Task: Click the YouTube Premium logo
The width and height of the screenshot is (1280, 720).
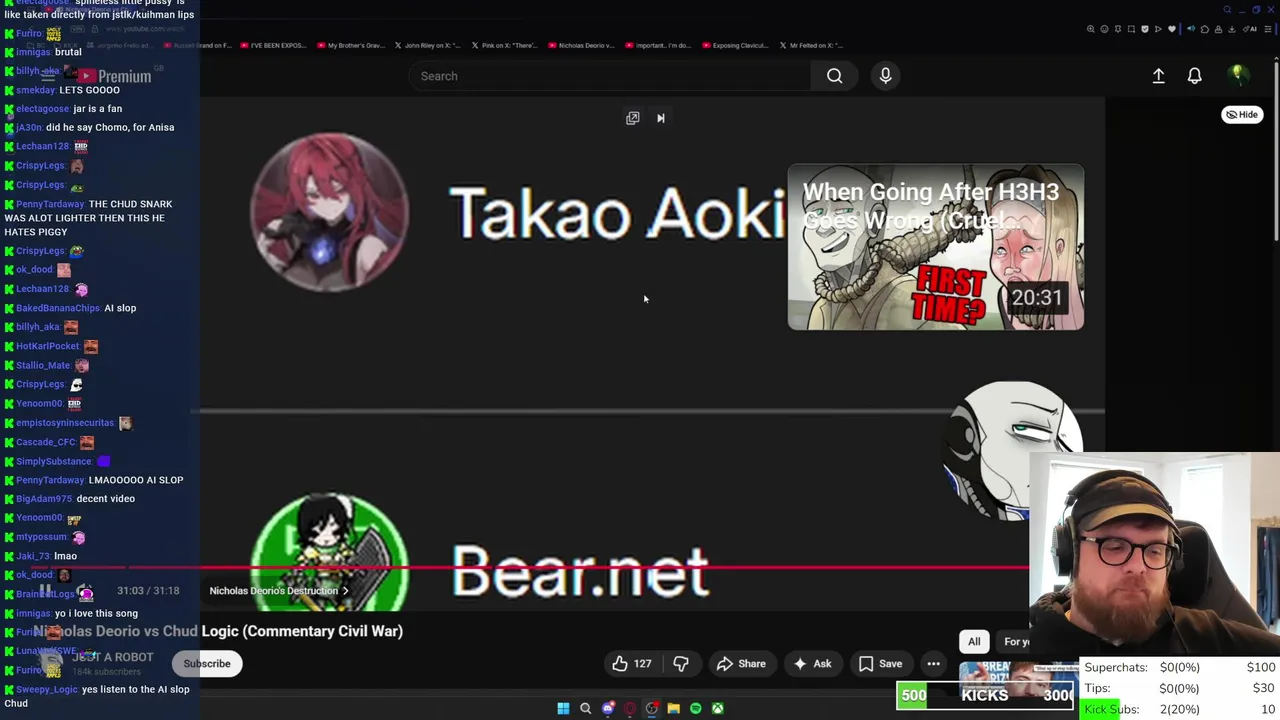Action: point(114,76)
